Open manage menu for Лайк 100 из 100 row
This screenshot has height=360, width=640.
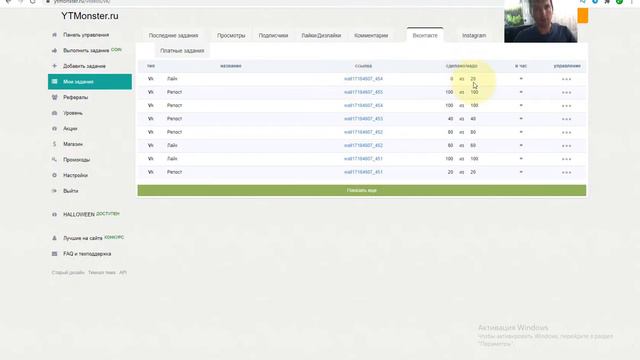click(566, 159)
